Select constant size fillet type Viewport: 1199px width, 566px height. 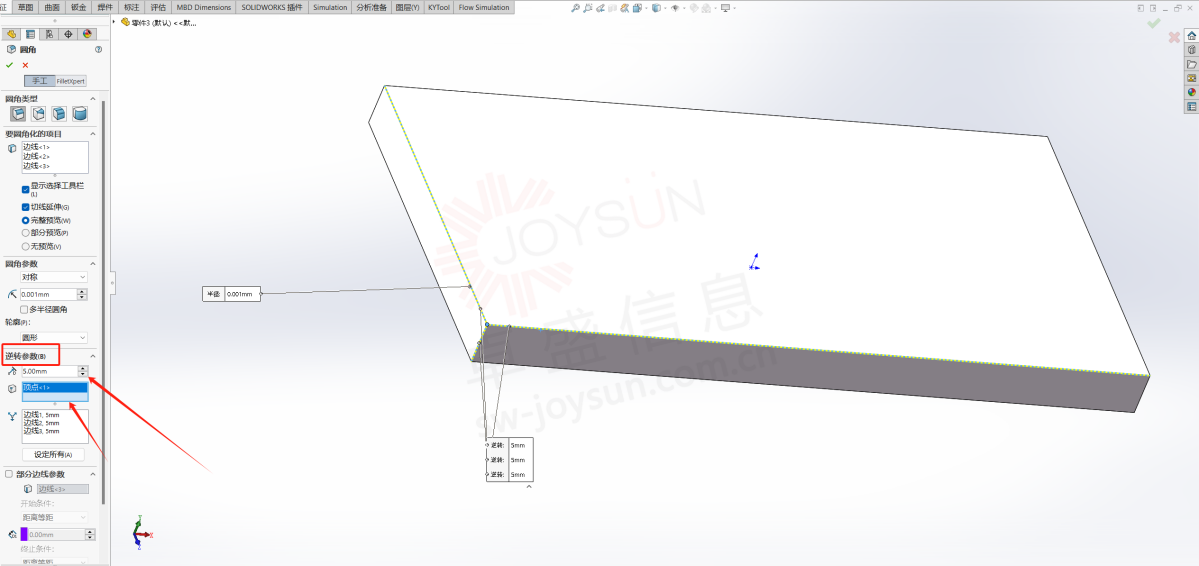point(18,113)
